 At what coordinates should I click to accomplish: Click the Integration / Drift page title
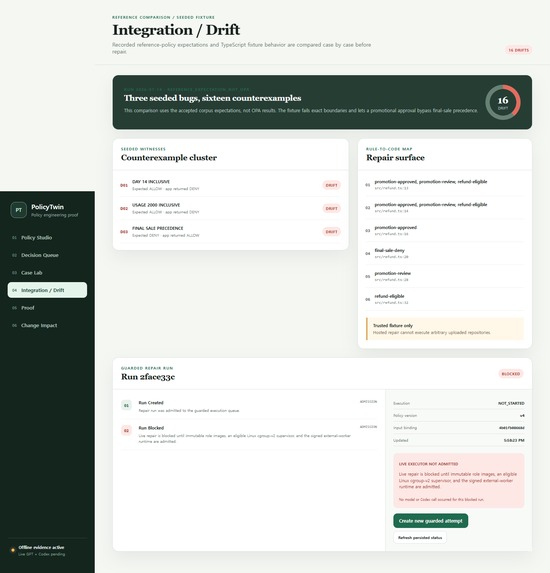176,30
